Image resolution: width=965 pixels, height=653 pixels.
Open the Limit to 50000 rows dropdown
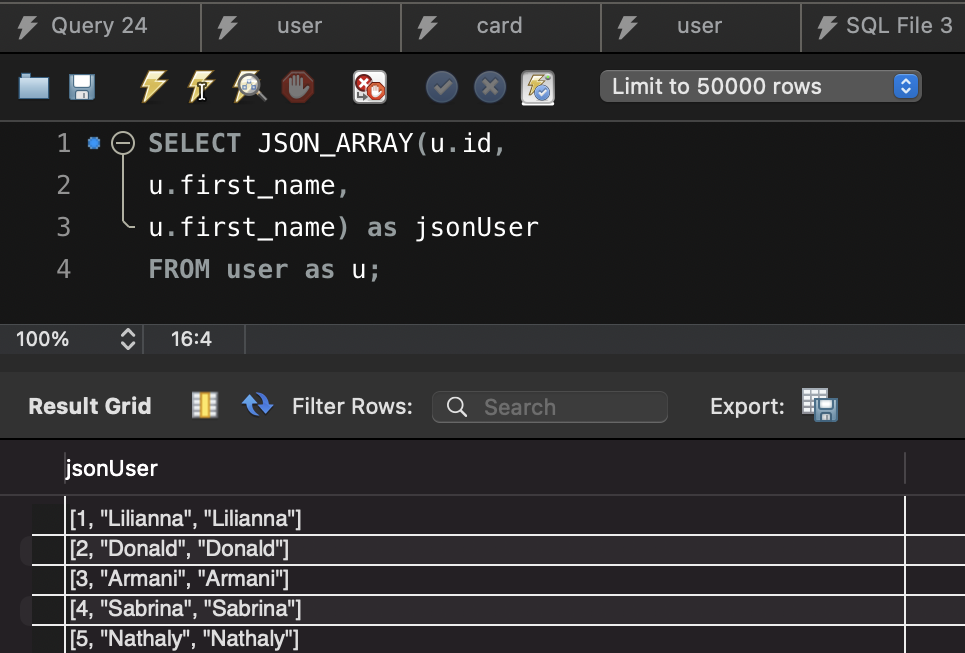pyautogui.click(x=761, y=86)
